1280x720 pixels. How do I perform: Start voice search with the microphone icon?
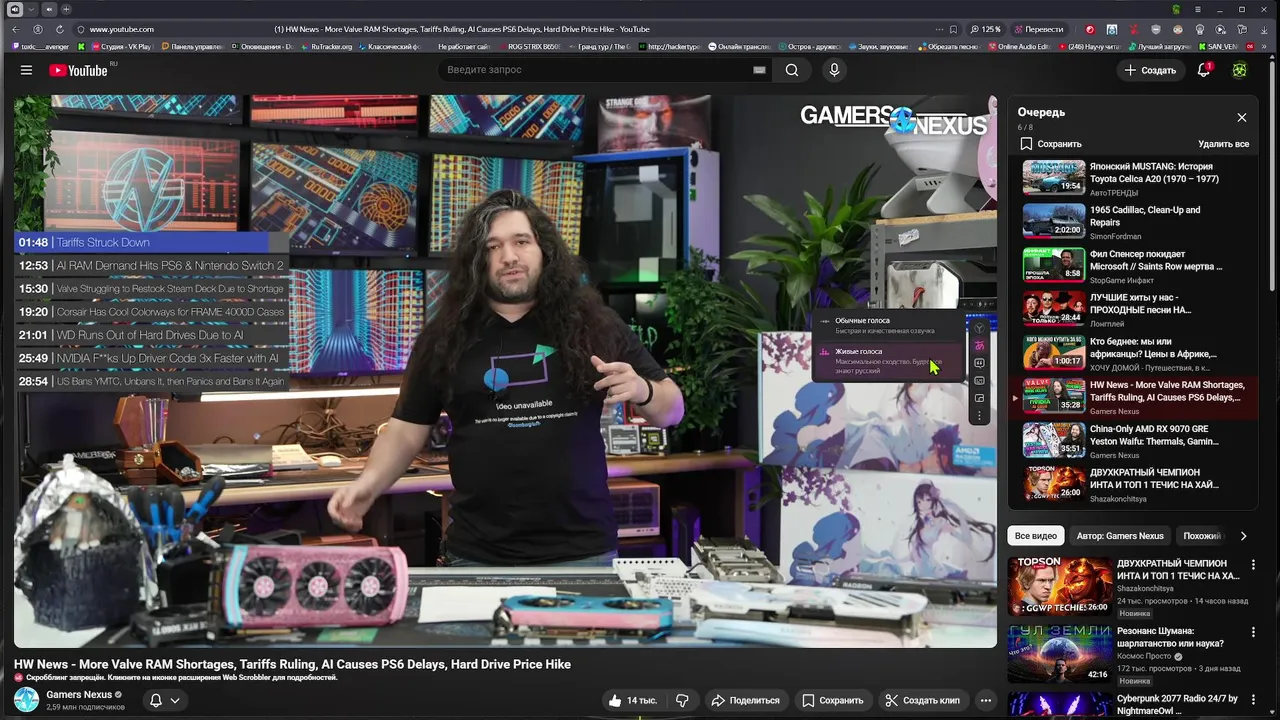pos(834,70)
